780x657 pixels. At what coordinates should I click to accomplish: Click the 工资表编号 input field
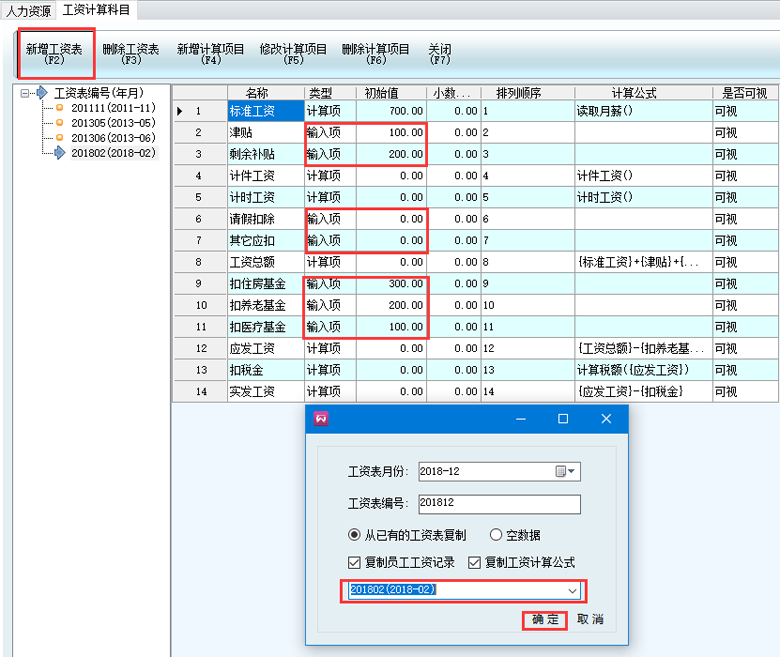click(x=500, y=504)
